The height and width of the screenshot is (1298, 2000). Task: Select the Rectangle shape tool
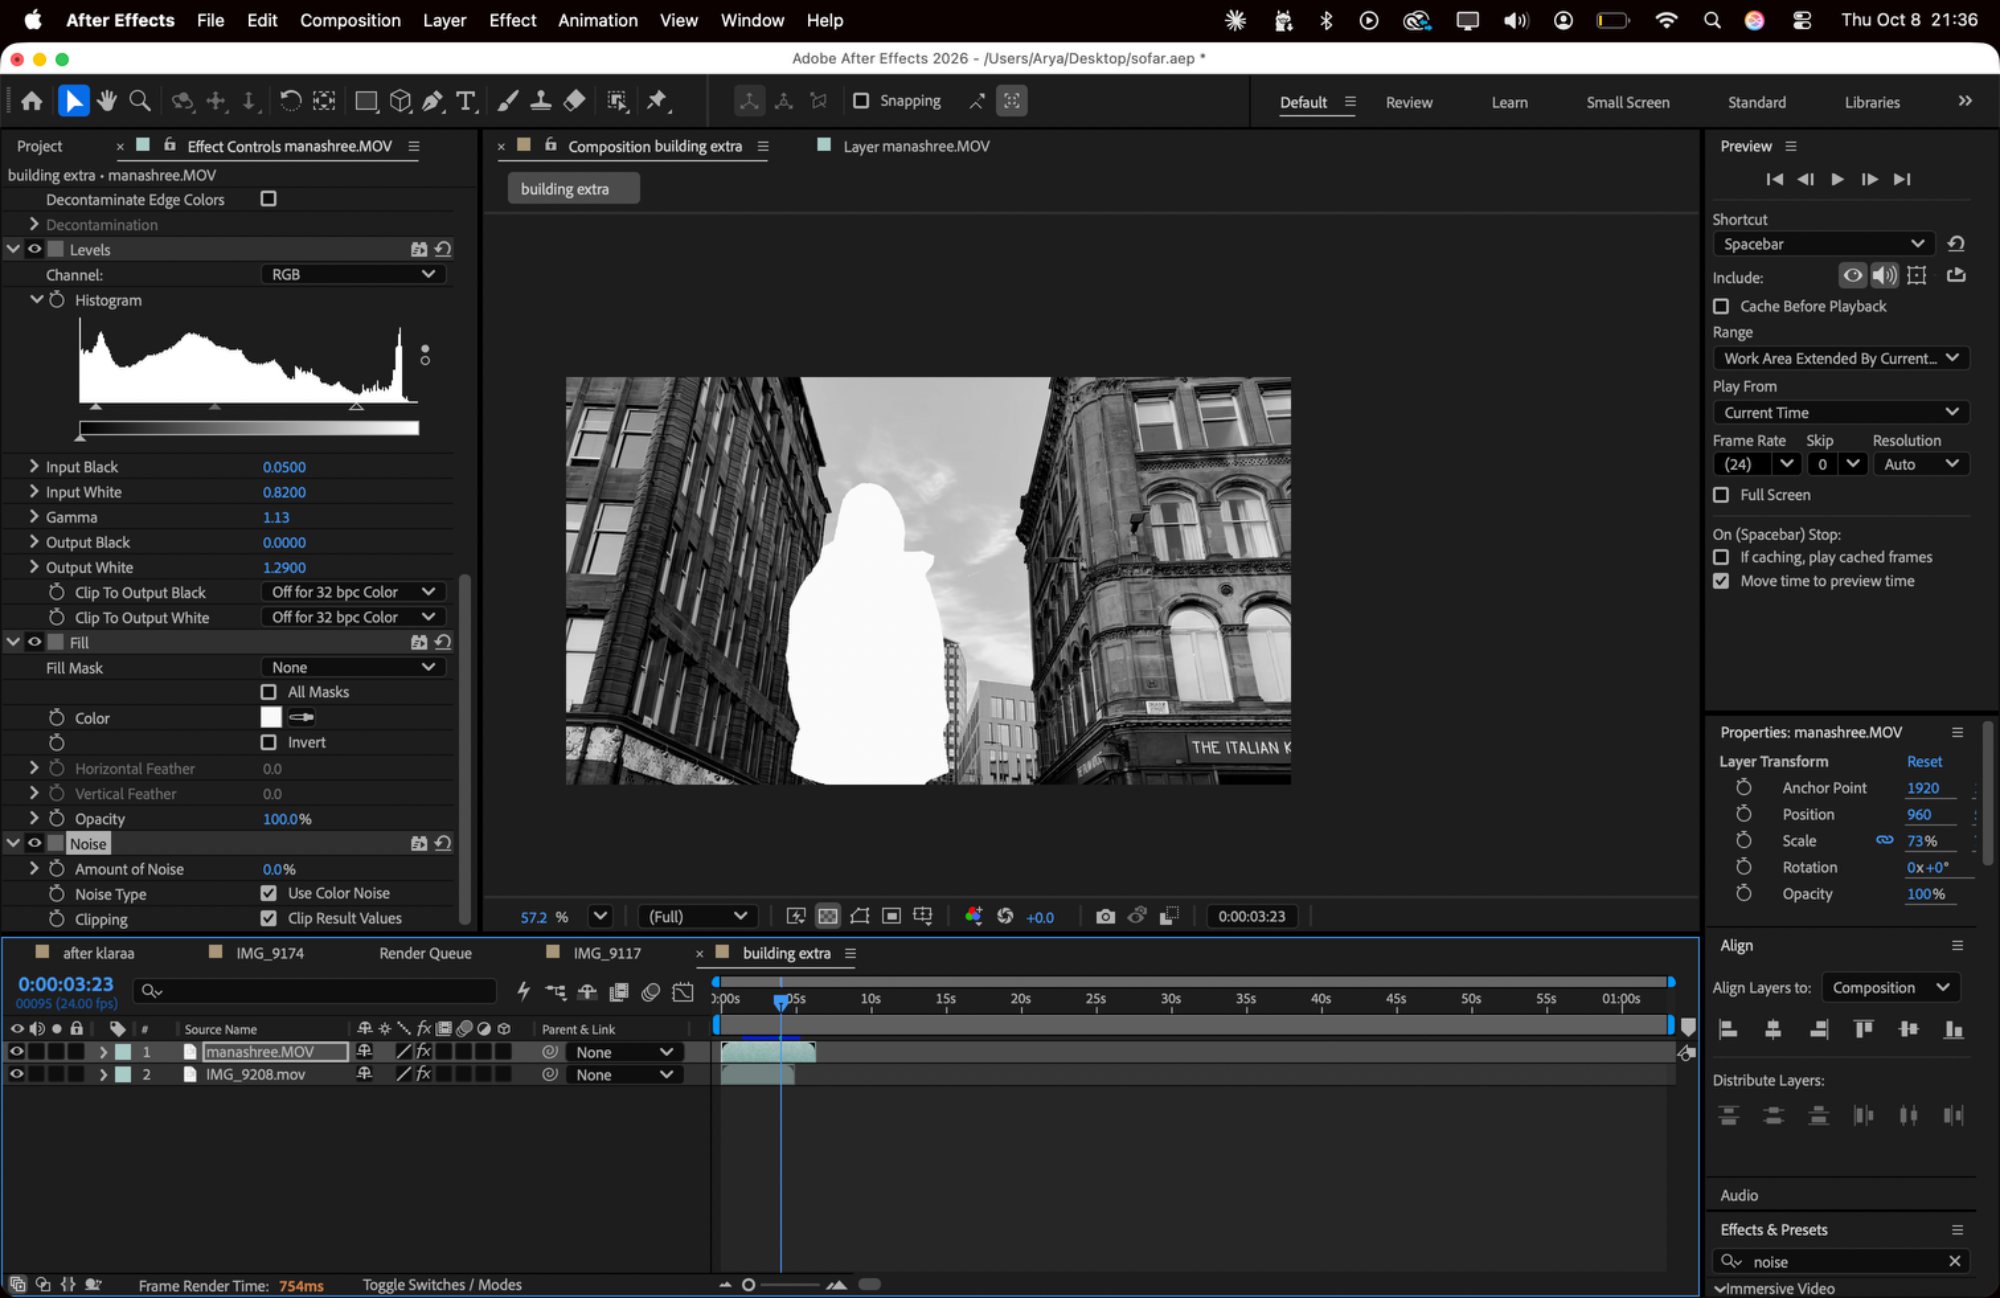tap(366, 101)
